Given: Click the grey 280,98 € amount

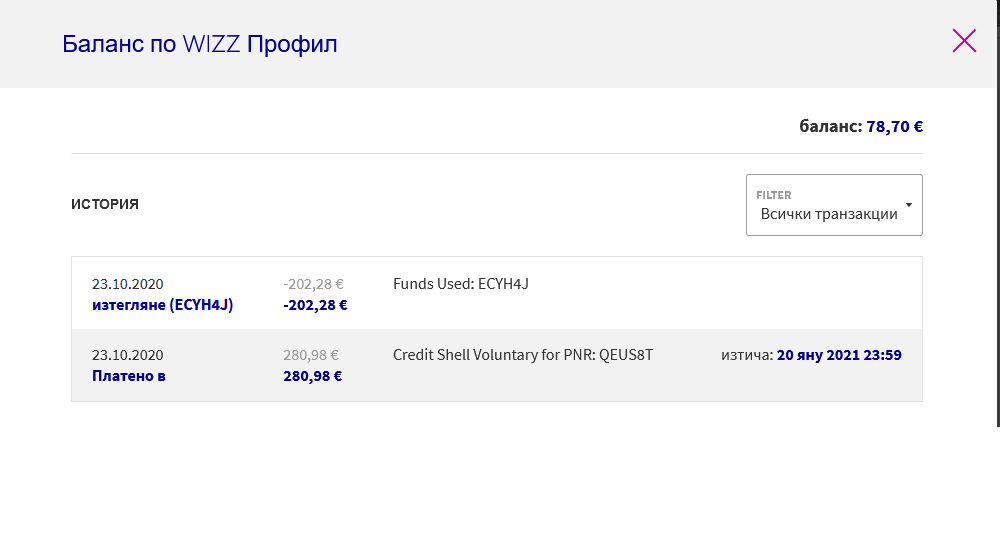Looking at the screenshot, I should tap(311, 354).
